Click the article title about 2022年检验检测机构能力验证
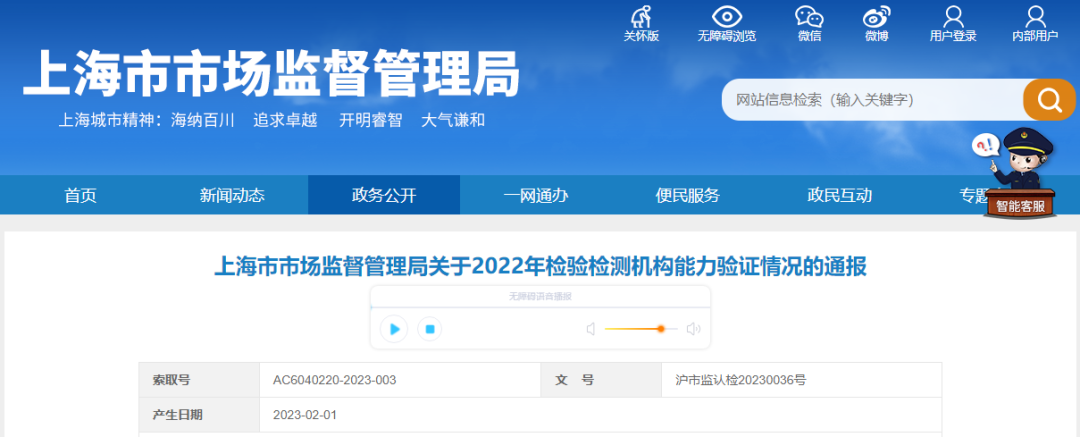Image resolution: width=1080 pixels, height=437 pixels. [540, 265]
